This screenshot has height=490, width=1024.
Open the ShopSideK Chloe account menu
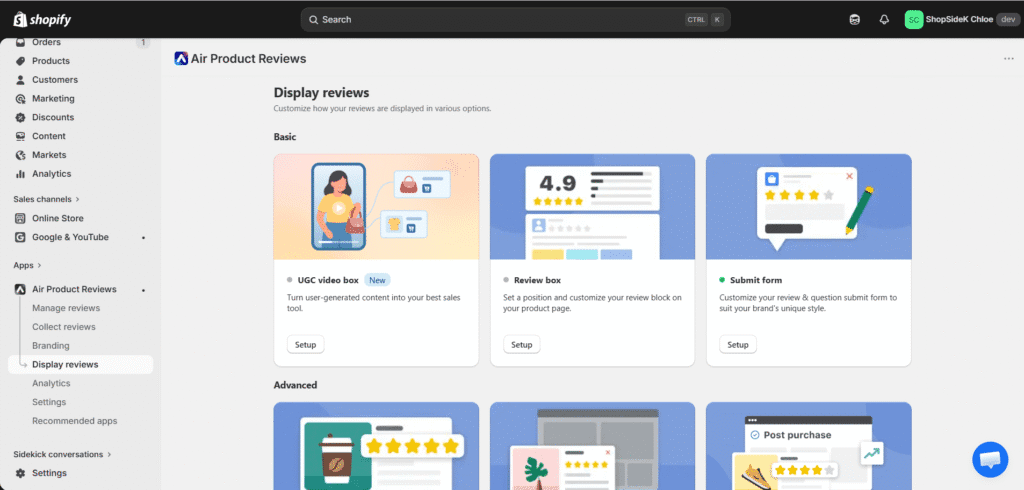961,20
